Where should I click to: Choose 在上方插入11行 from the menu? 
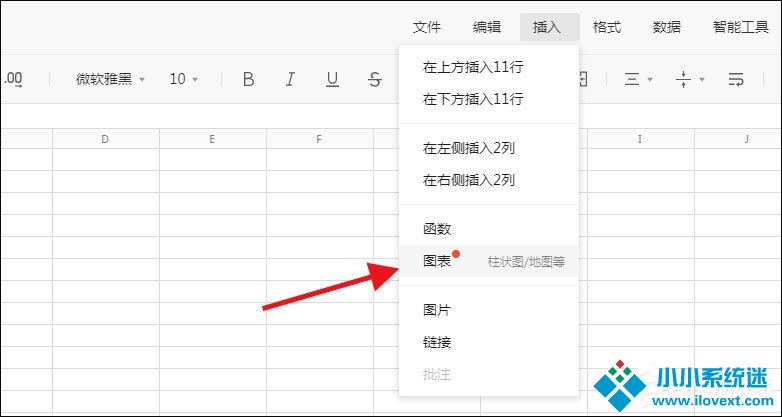tap(489, 67)
